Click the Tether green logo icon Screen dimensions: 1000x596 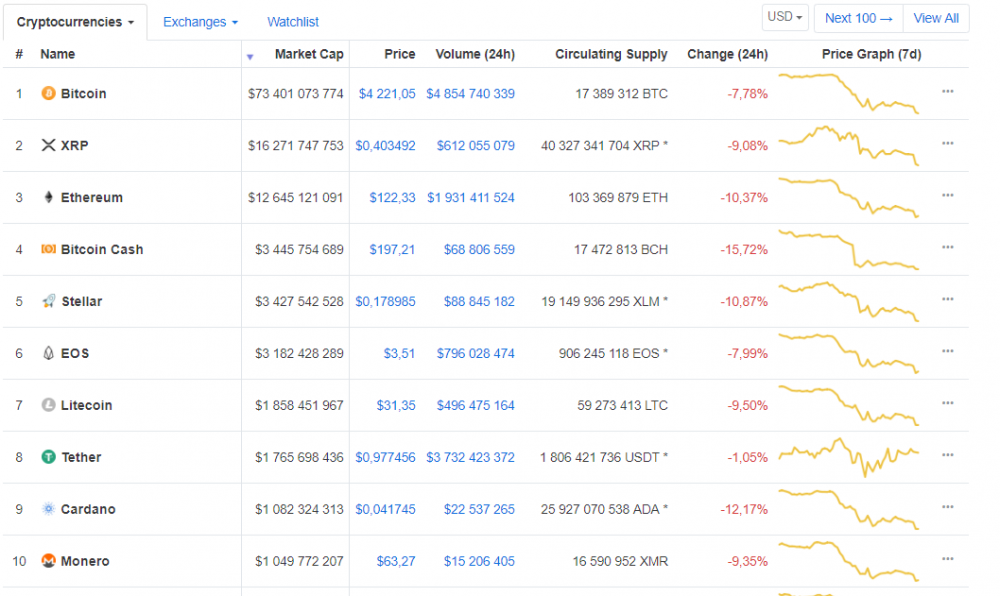click(x=48, y=456)
